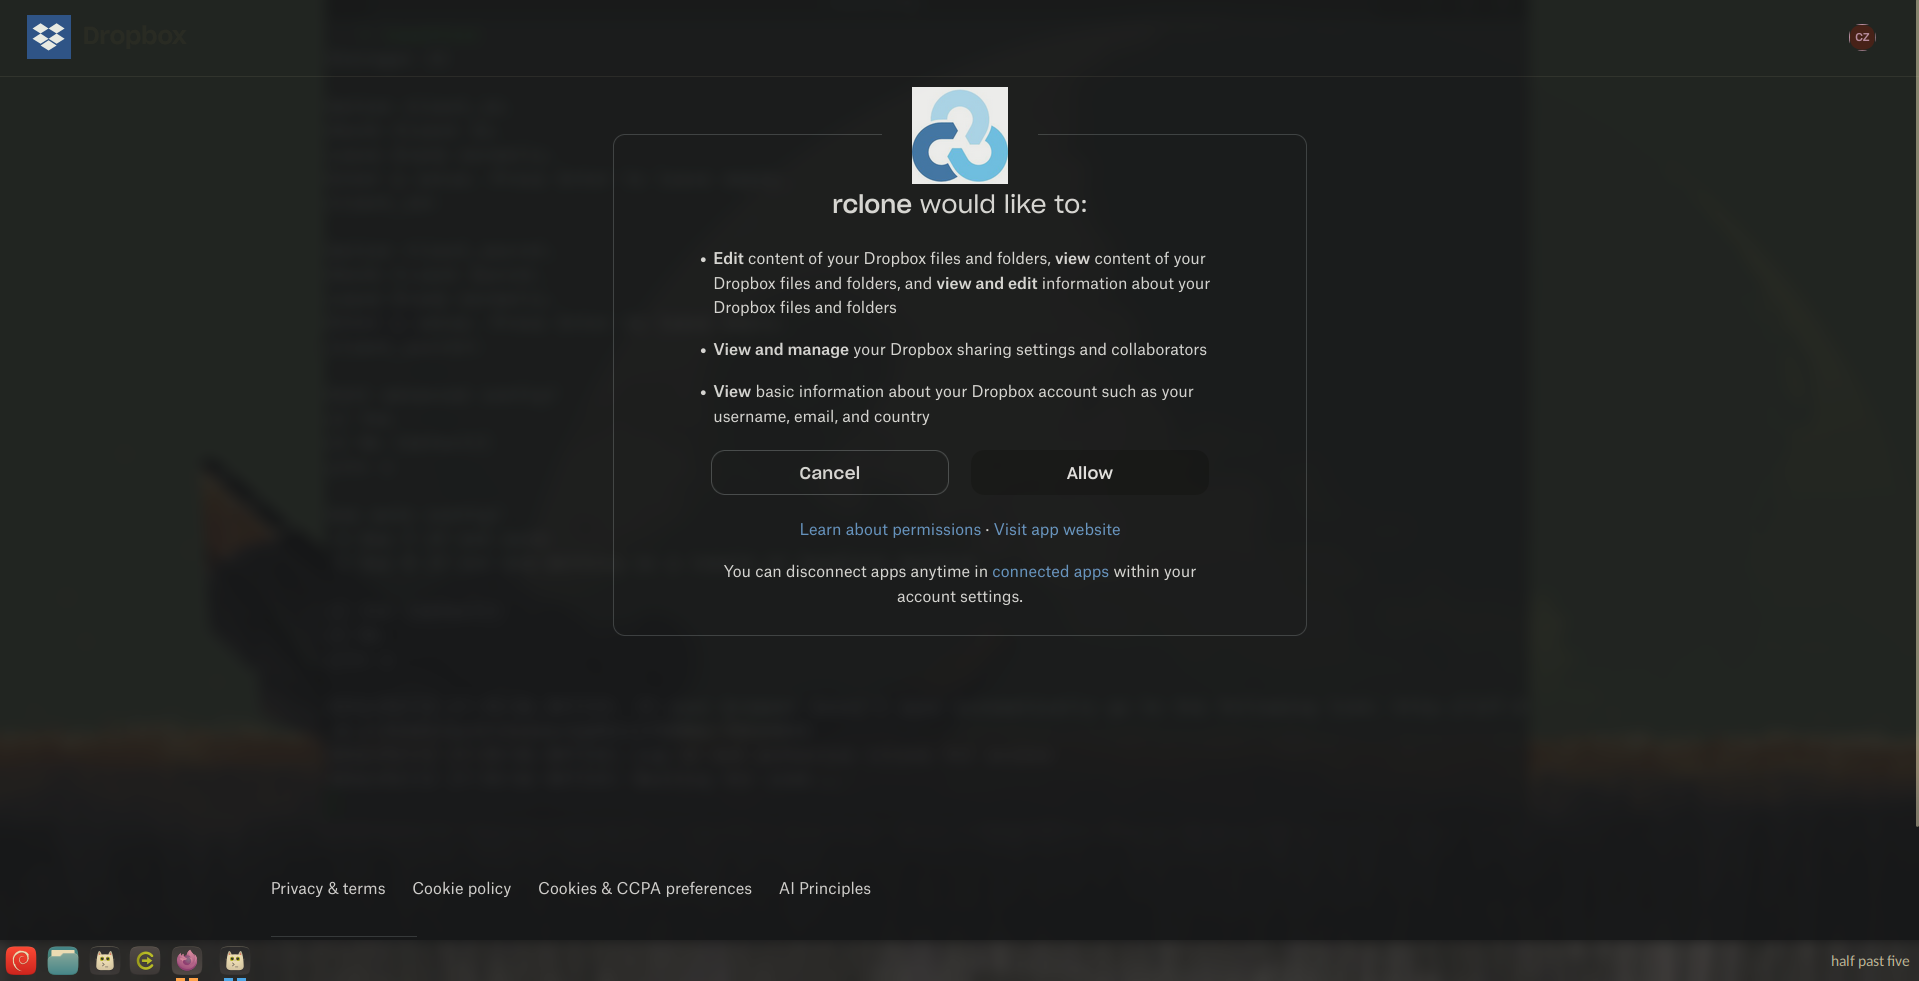Launch kitty terminal beside the file manager

pos(105,961)
